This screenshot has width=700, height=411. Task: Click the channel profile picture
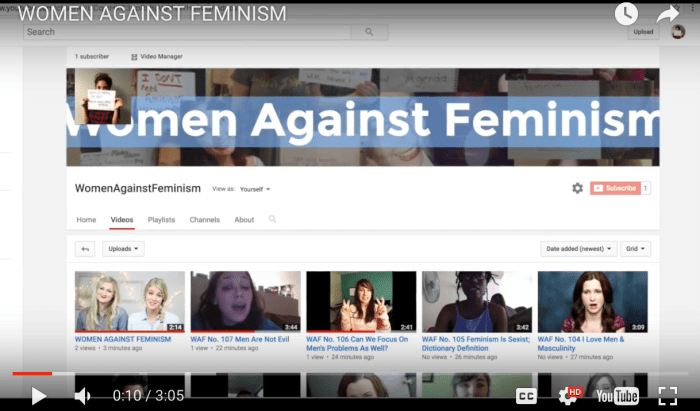pos(103,96)
